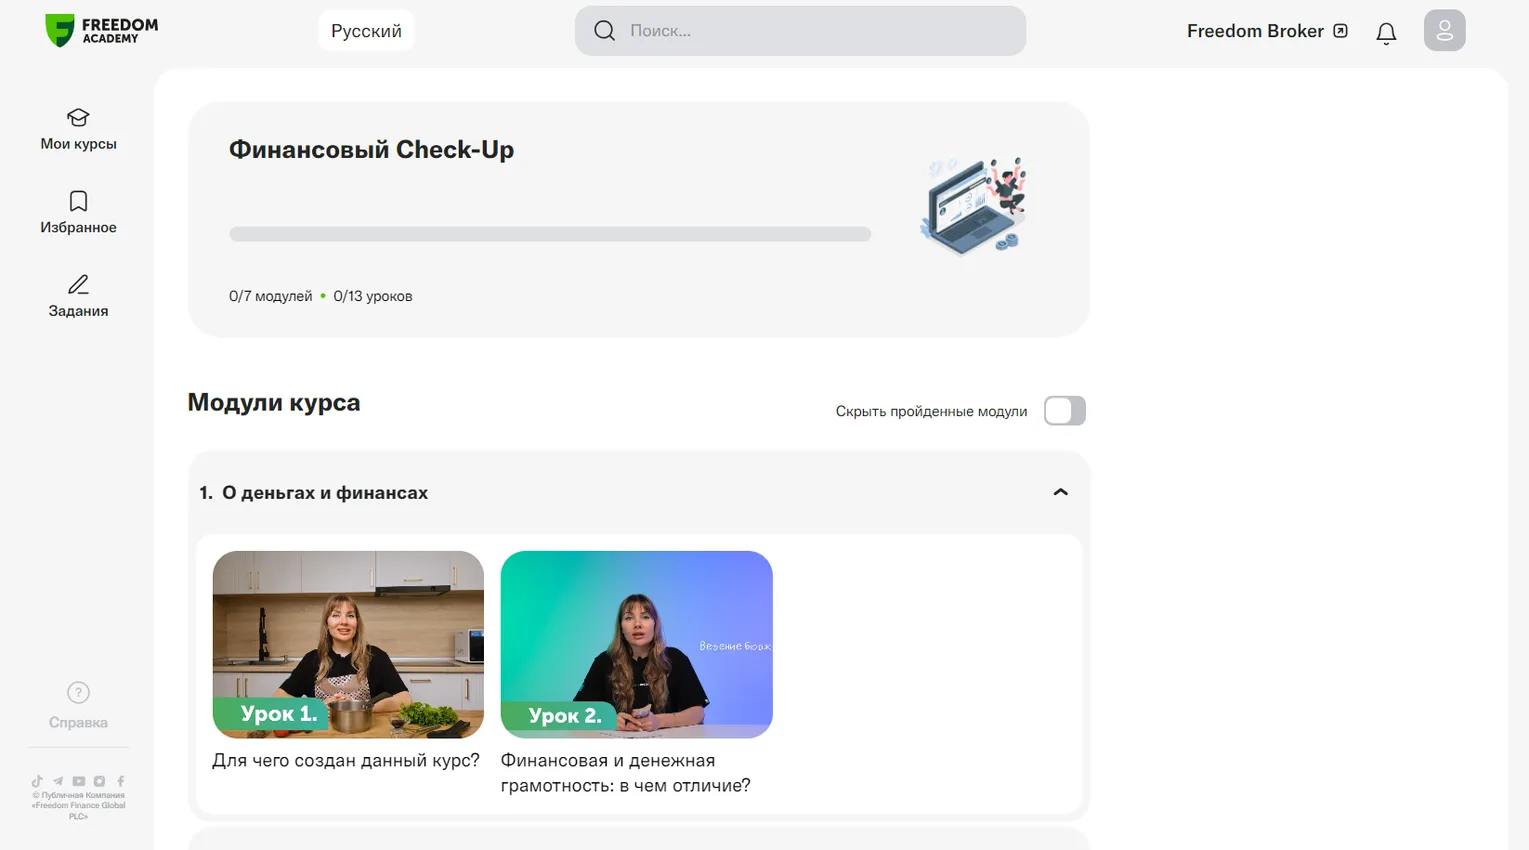Open Мои курсы graduation cap icon
Screen dimensions: 1529x850
click(78, 117)
